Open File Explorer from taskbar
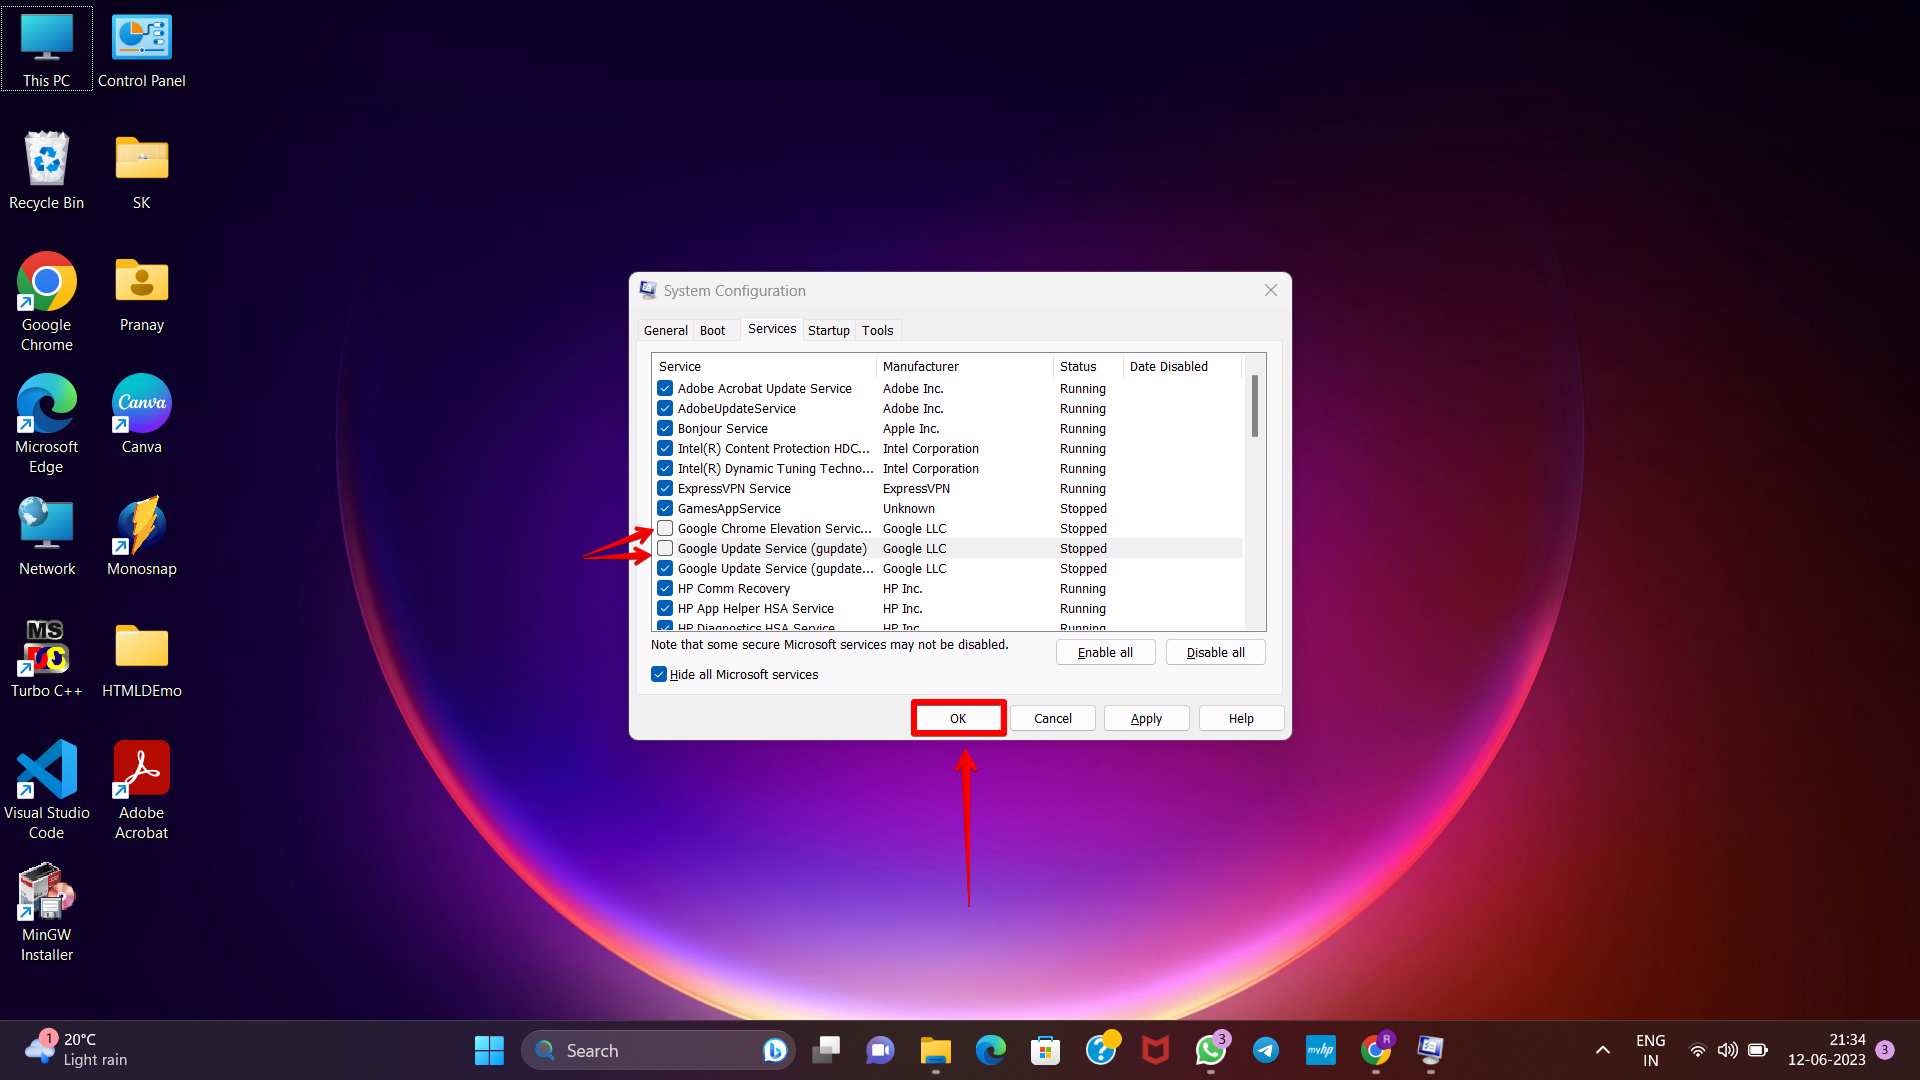The width and height of the screenshot is (1920, 1080). [936, 1050]
